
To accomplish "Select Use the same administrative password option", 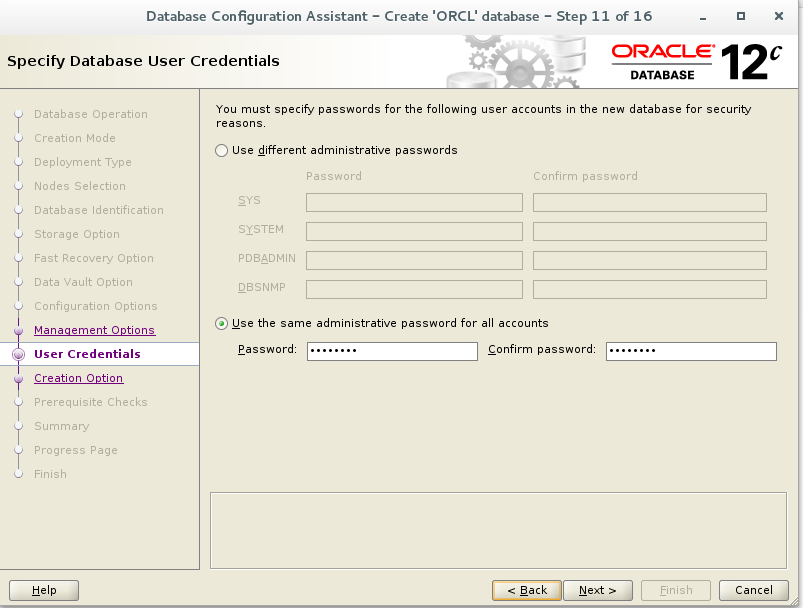I will tap(221, 324).
